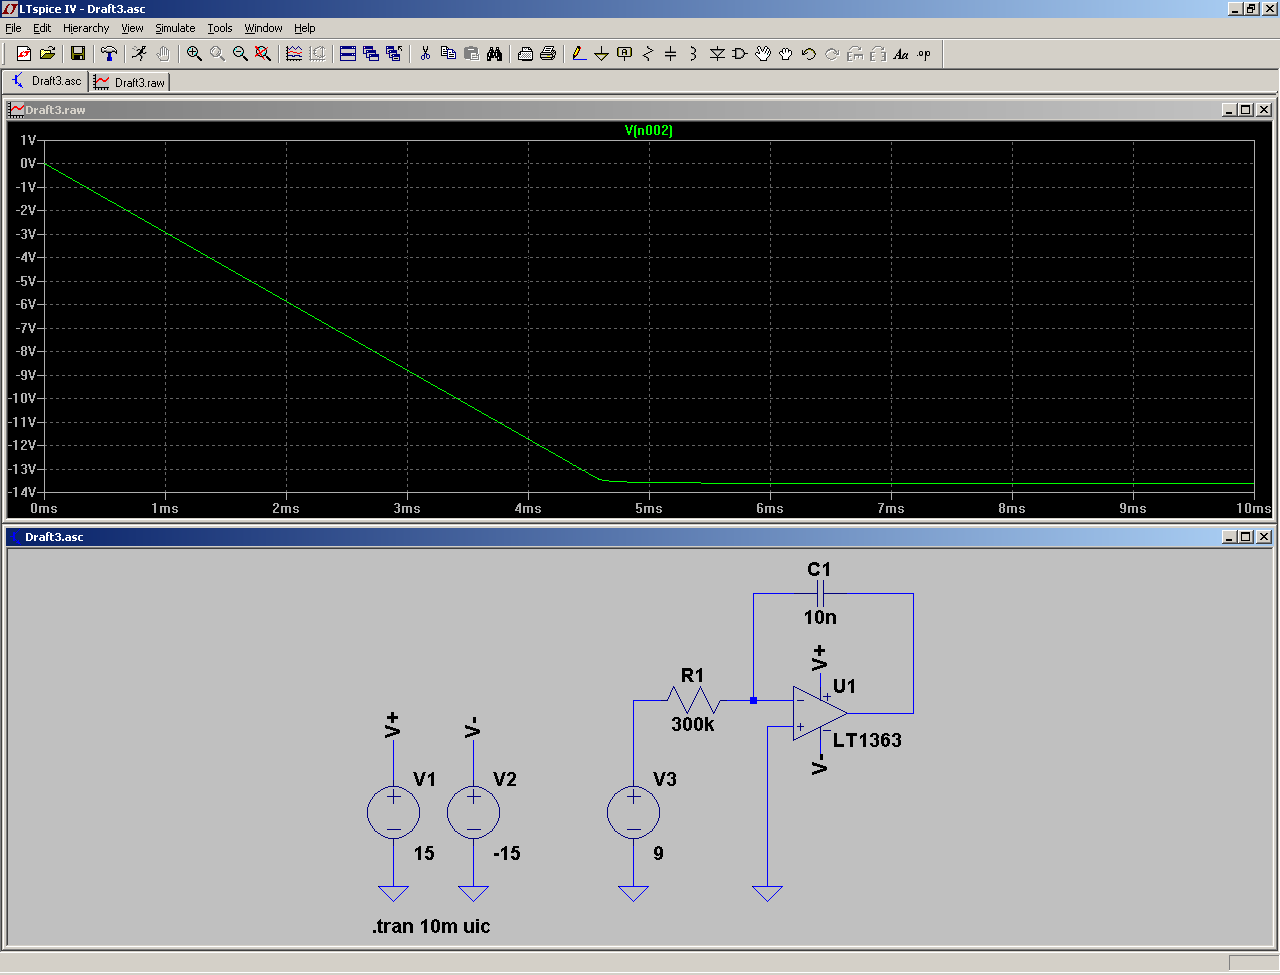
Task: Select the Place Resistor tool
Action: pyautogui.click(x=648, y=54)
